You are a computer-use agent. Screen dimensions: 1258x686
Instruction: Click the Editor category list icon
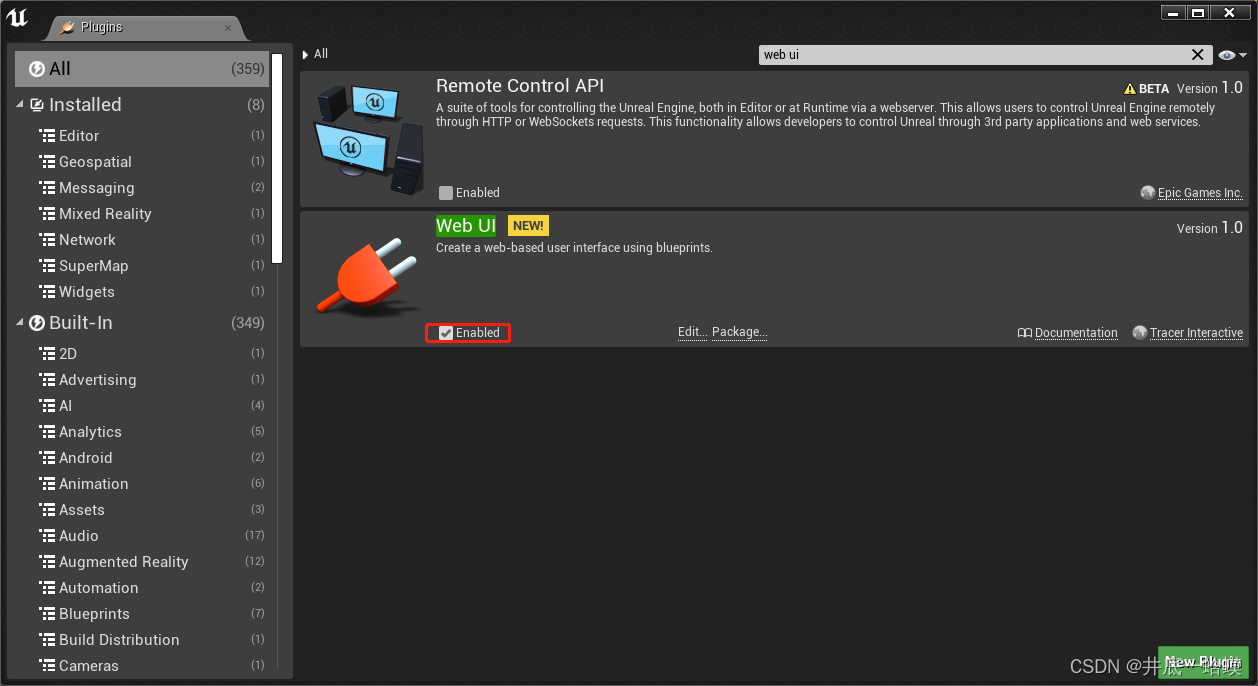click(47, 136)
